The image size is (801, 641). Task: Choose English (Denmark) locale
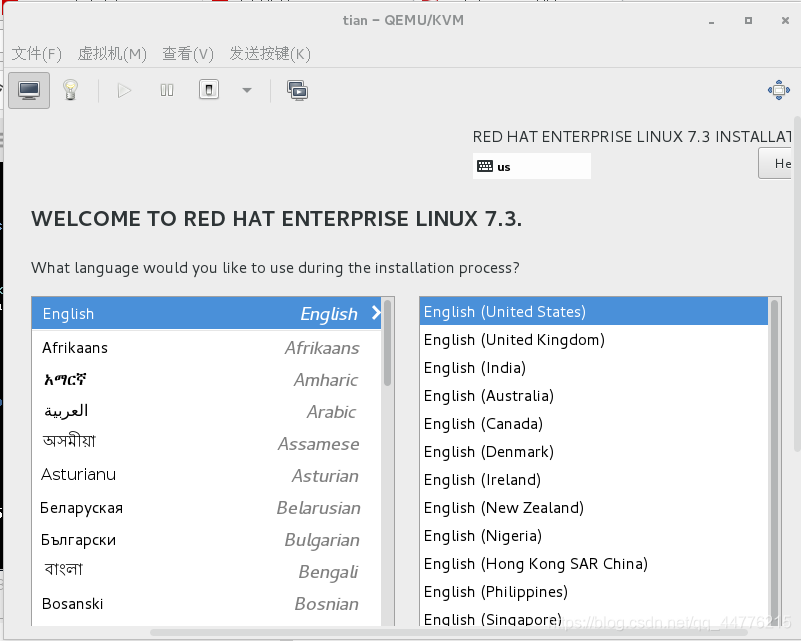[x=594, y=452]
